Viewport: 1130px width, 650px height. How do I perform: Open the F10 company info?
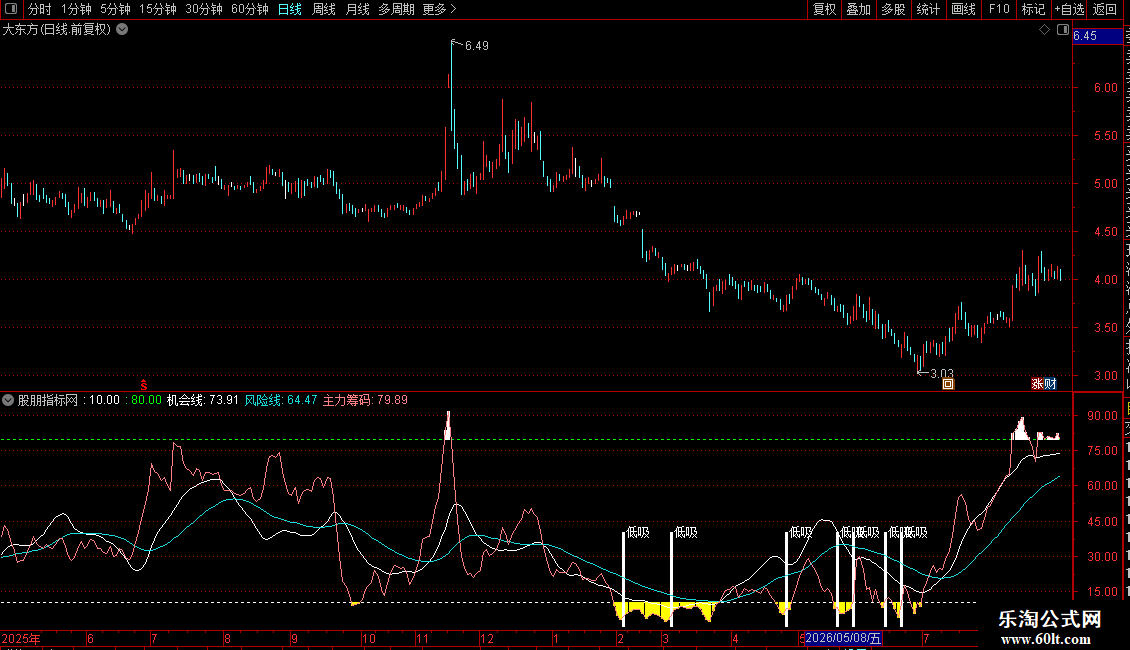point(999,9)
